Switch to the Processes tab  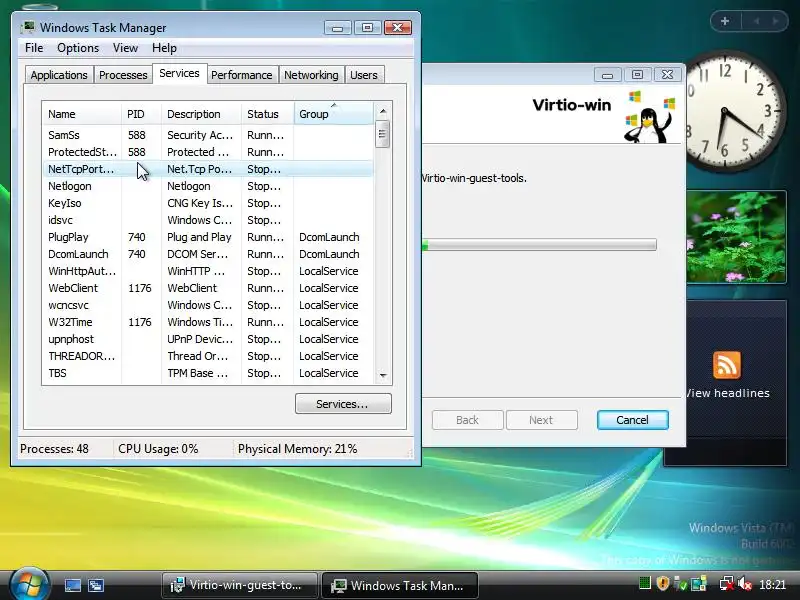point(123,75)
